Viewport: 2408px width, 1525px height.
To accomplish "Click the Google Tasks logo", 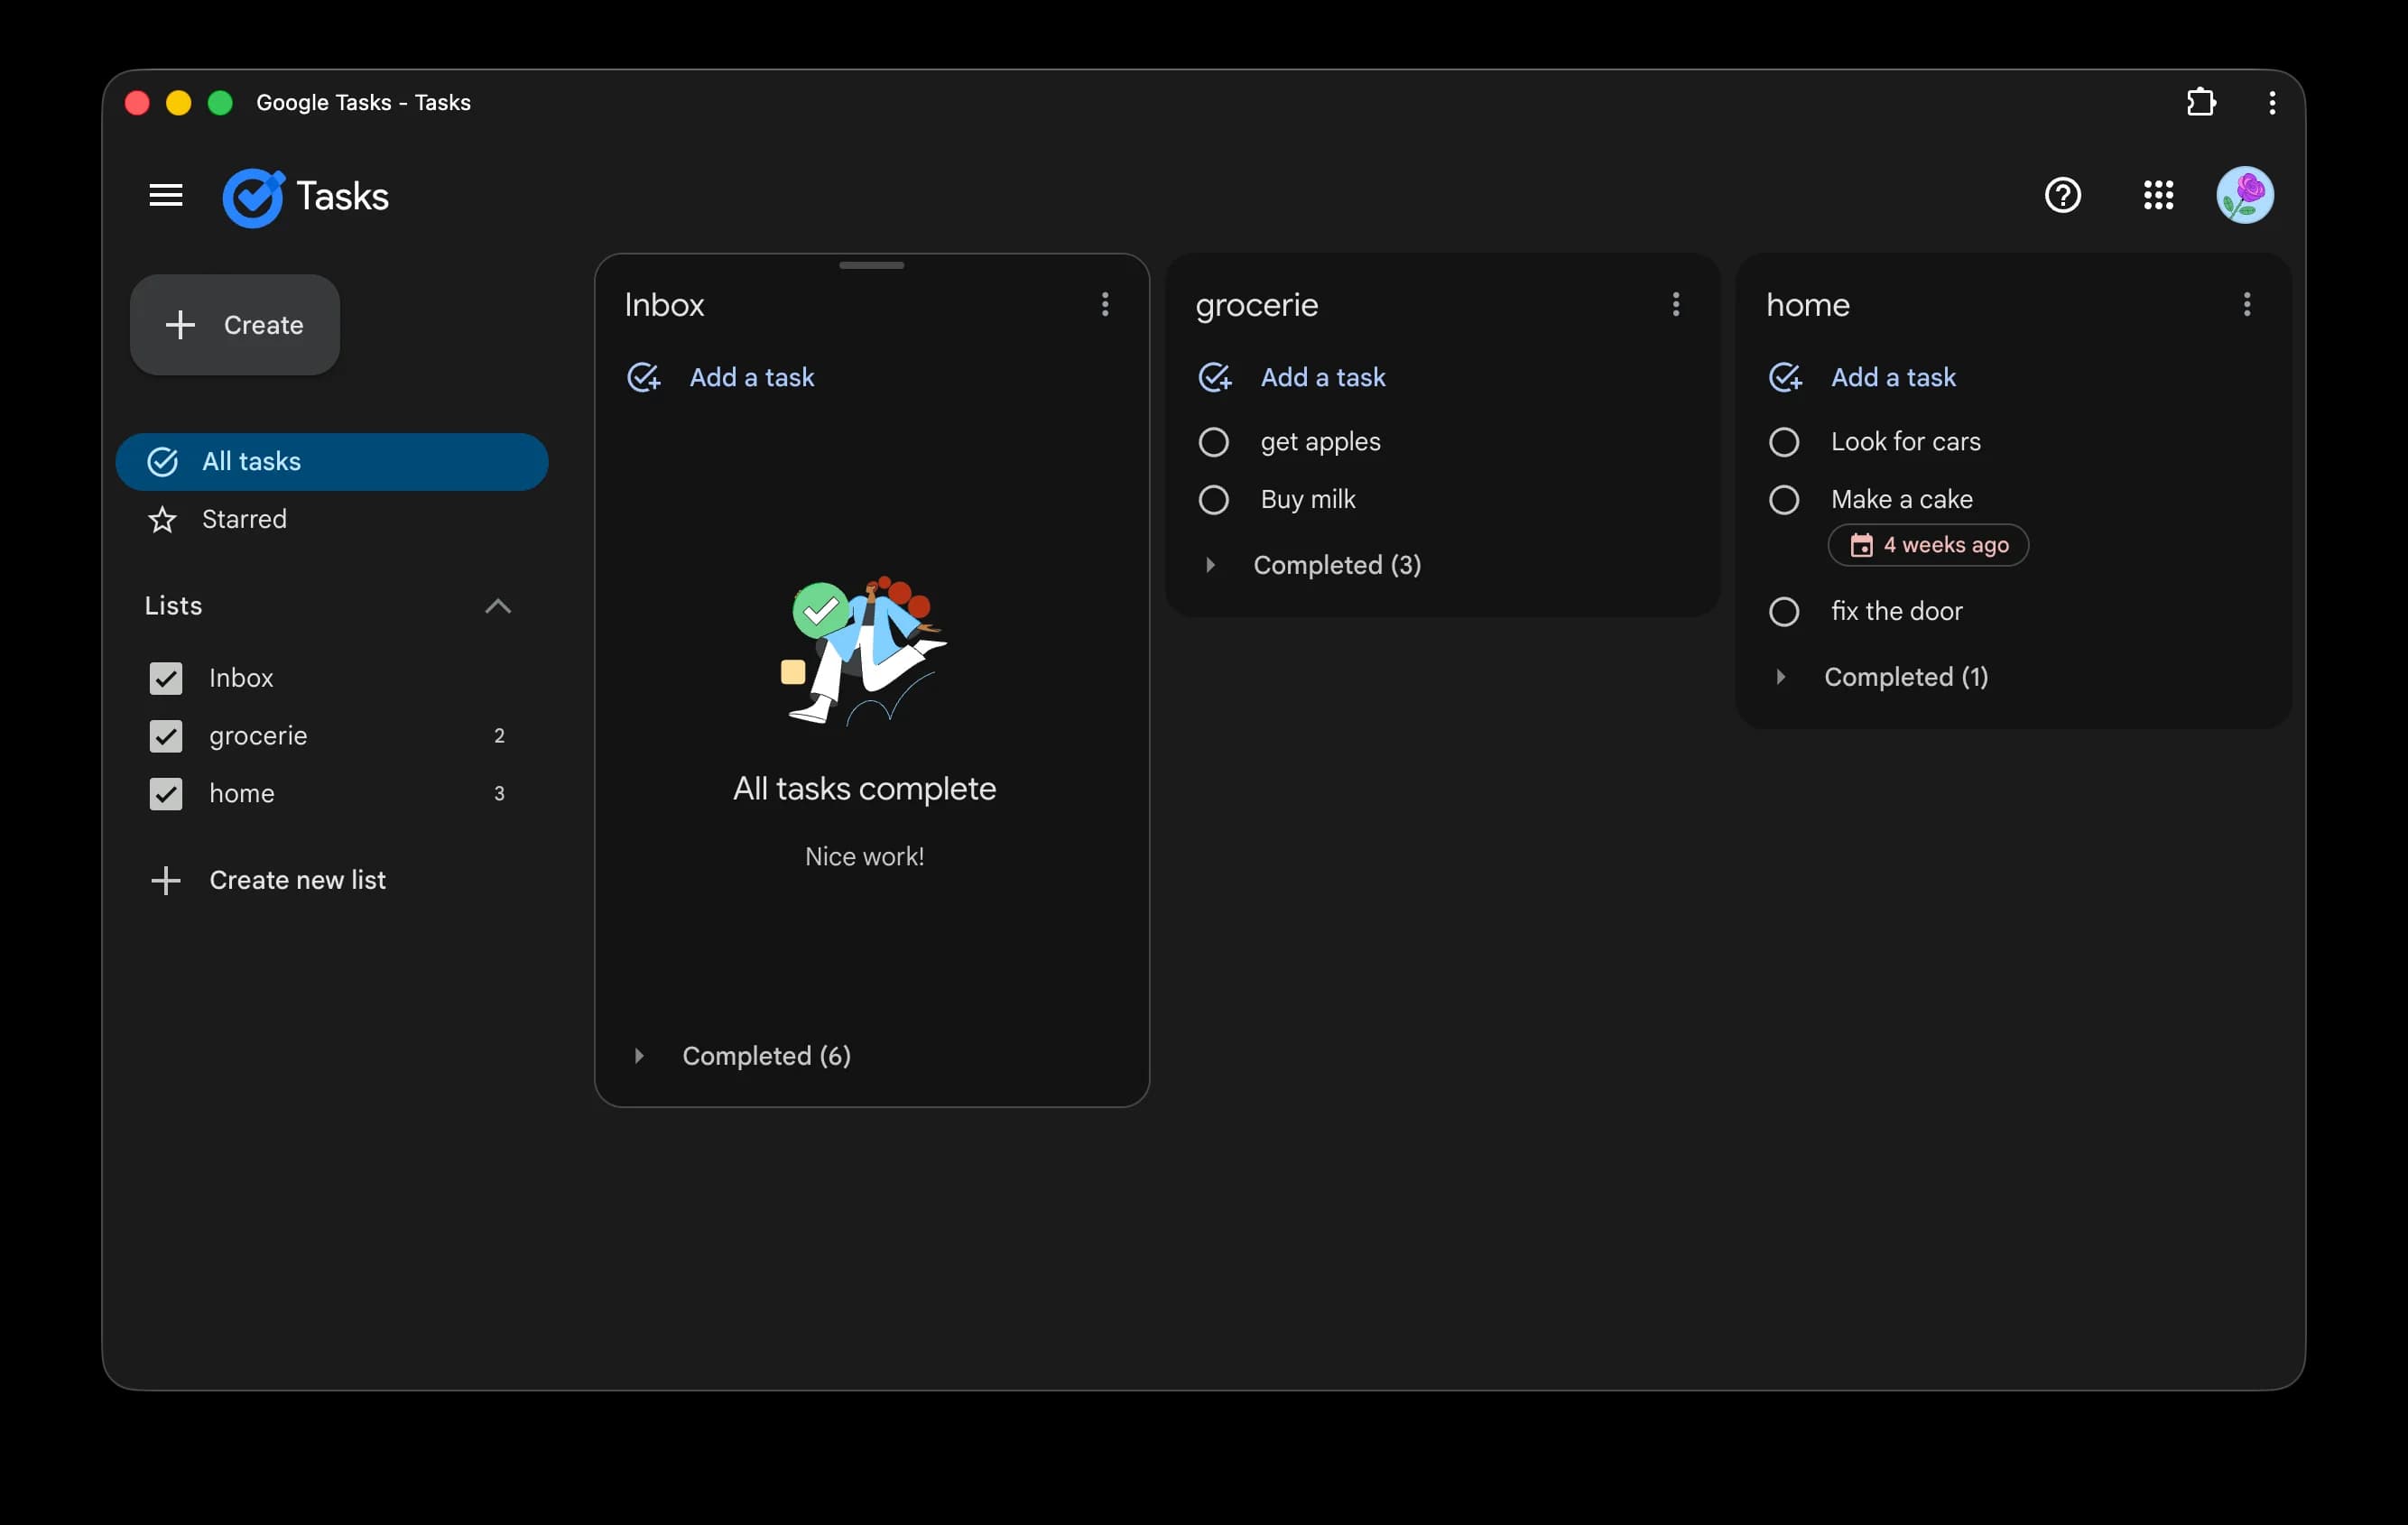I will point(253,196).
